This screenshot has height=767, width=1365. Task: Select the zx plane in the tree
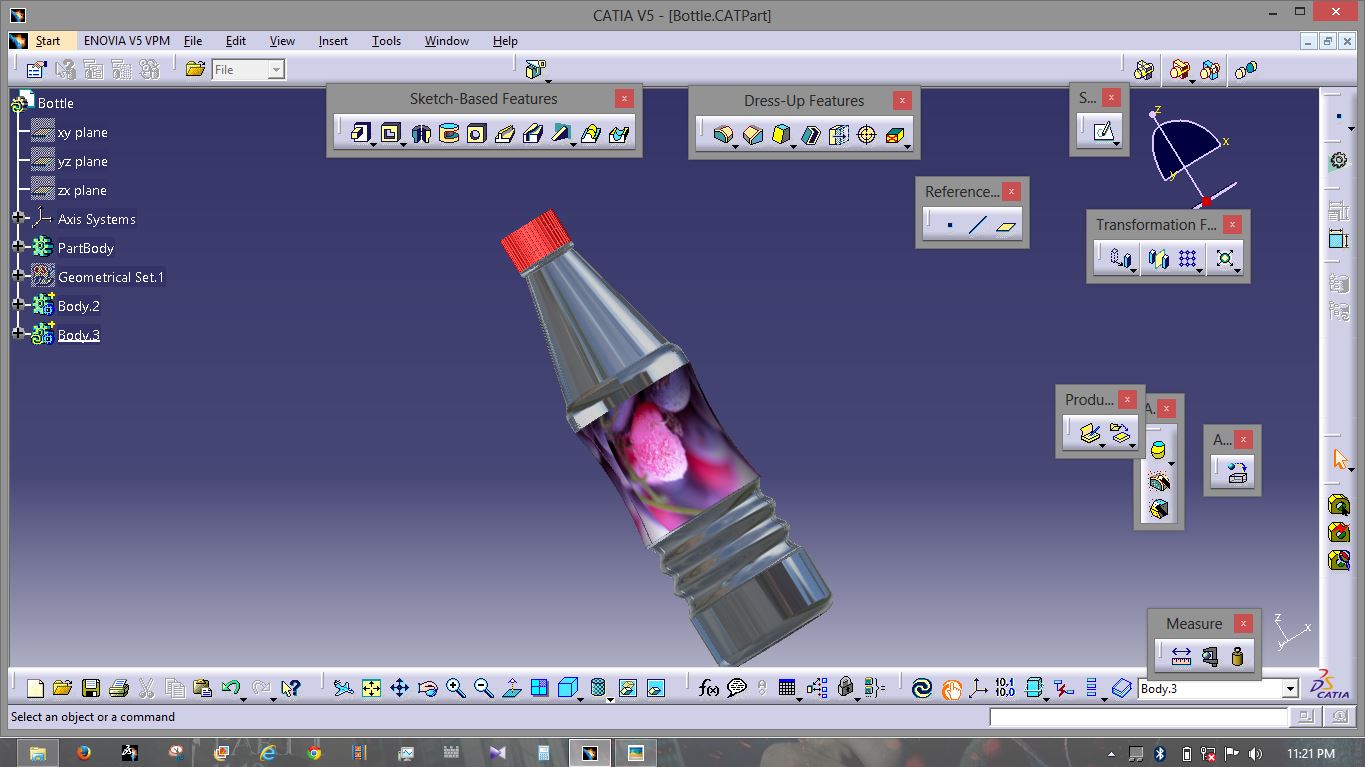82,190
